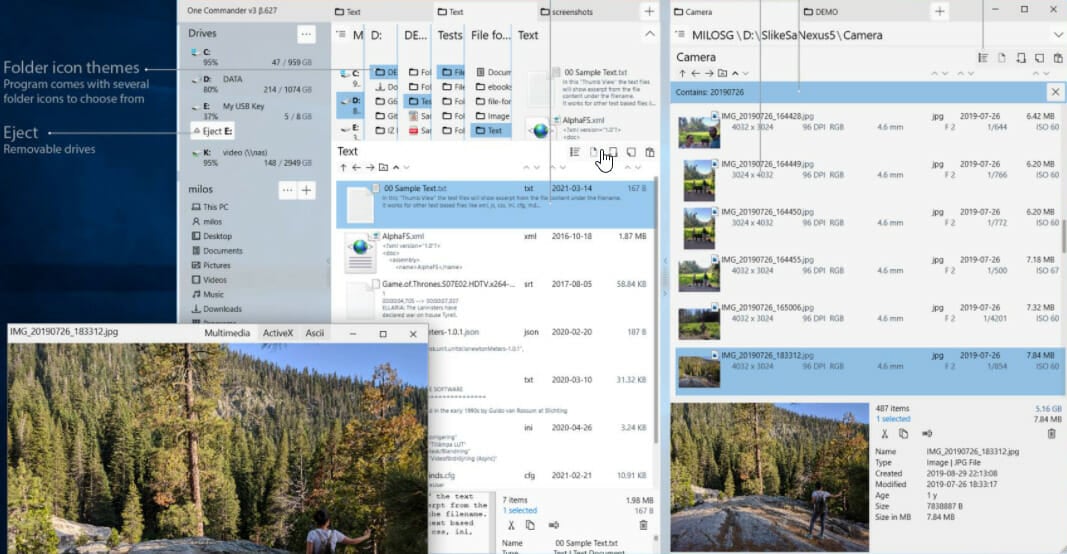Screen dimensions: 1067x554
Task: Select the Camera tab in right pane
Action: tap(693, 12)
